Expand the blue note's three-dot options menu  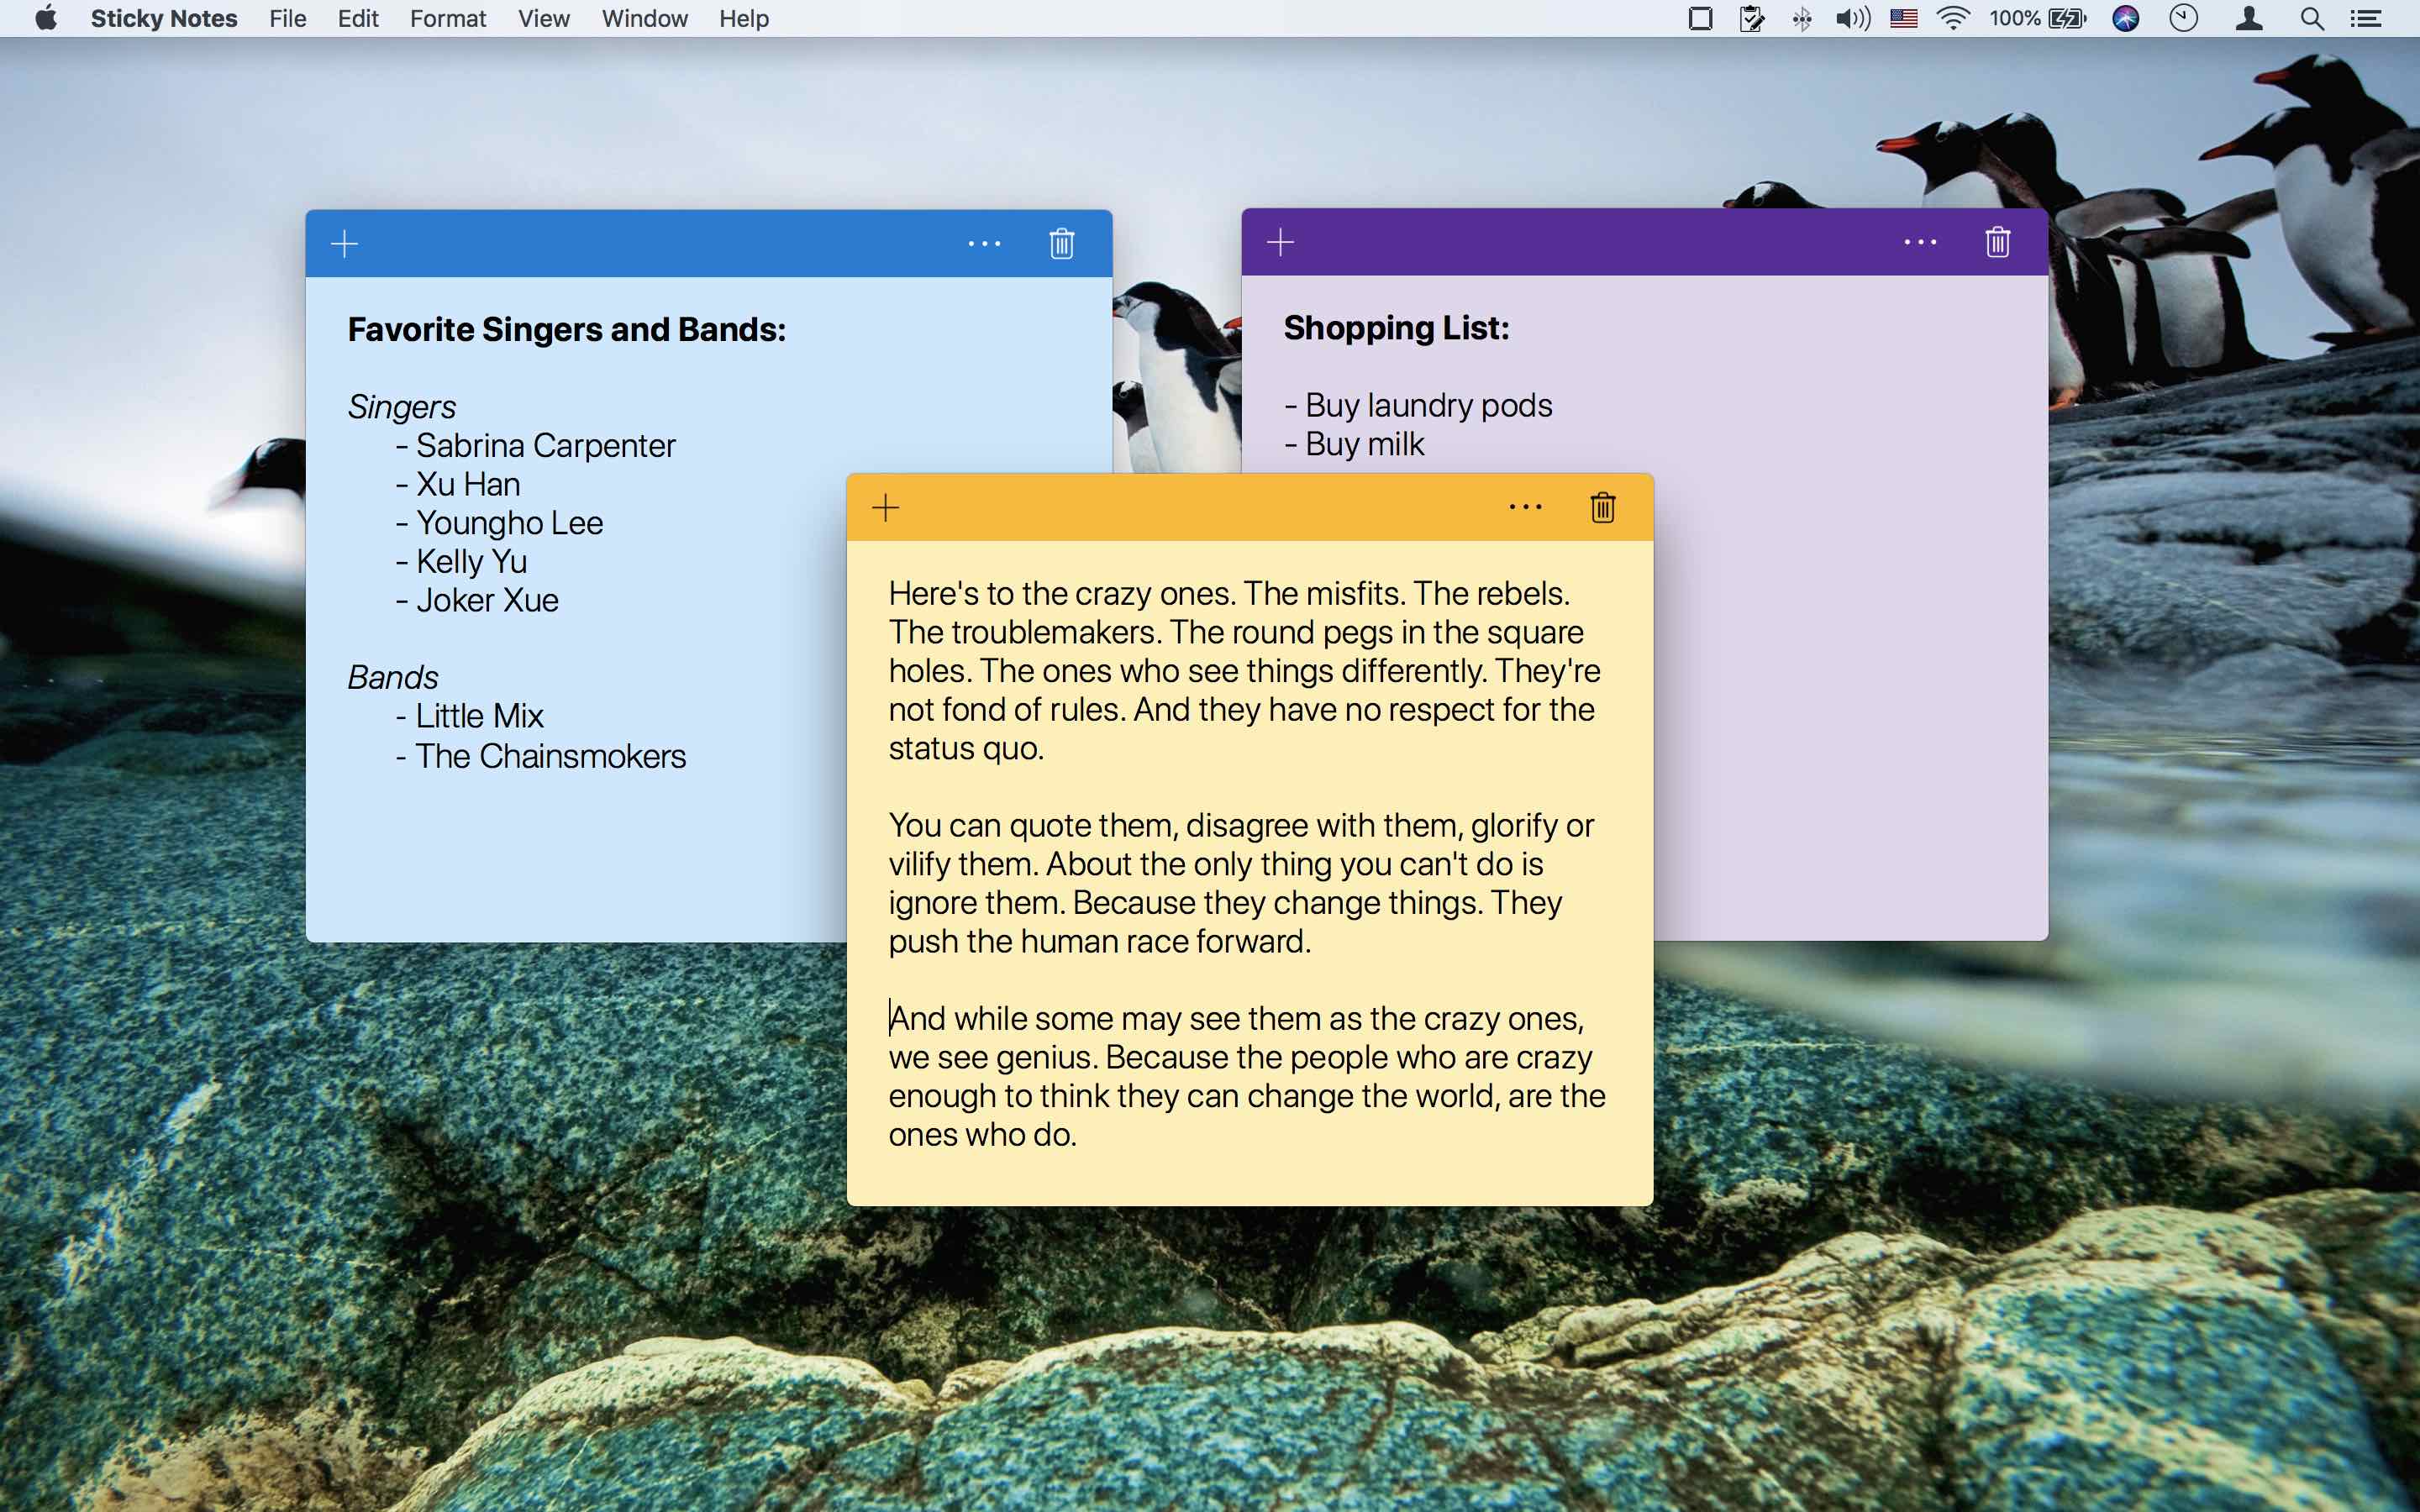984,244
